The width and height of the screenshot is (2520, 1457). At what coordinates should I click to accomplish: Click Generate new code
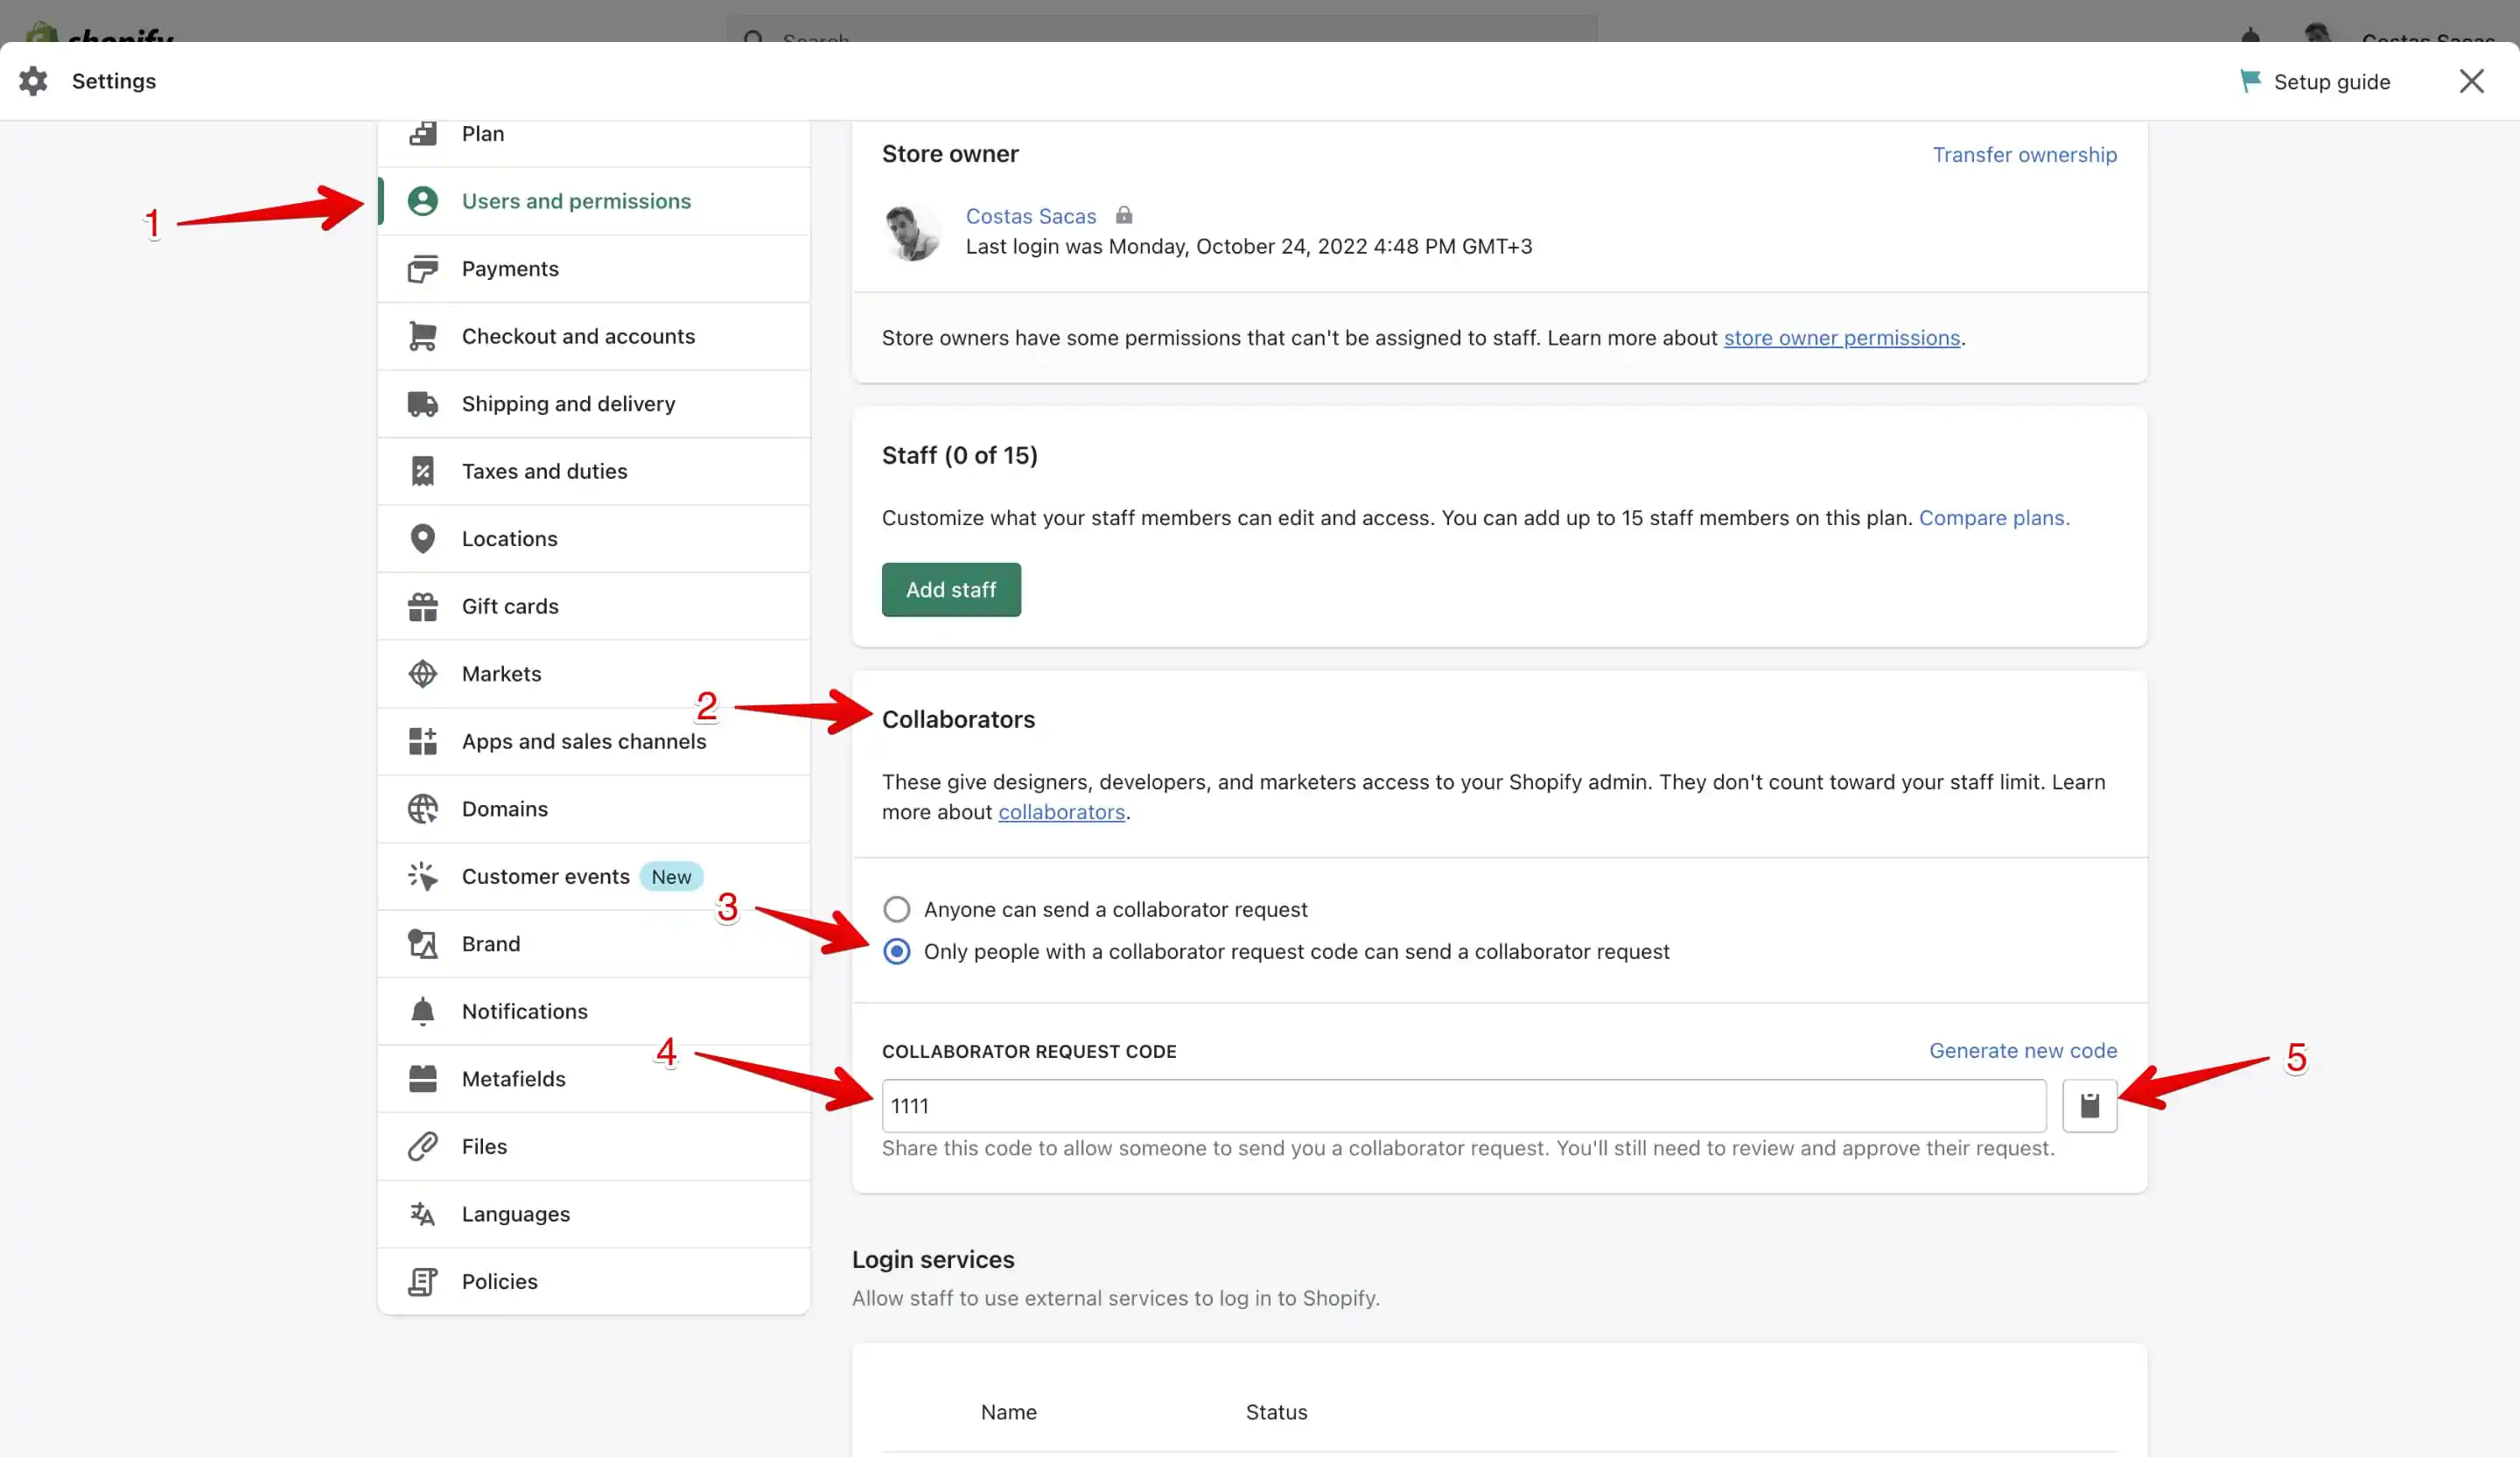pos(2022,1050)
